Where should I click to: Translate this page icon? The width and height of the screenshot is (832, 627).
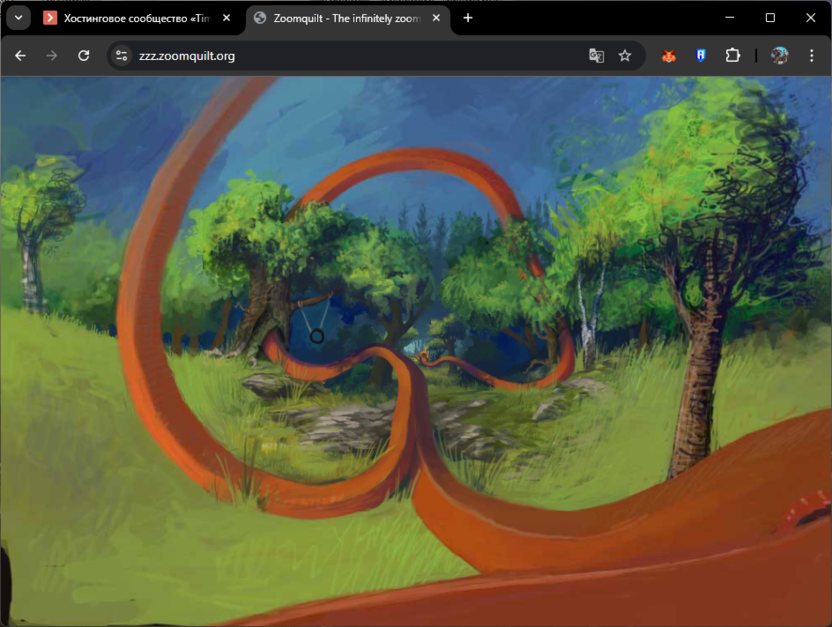596,56
